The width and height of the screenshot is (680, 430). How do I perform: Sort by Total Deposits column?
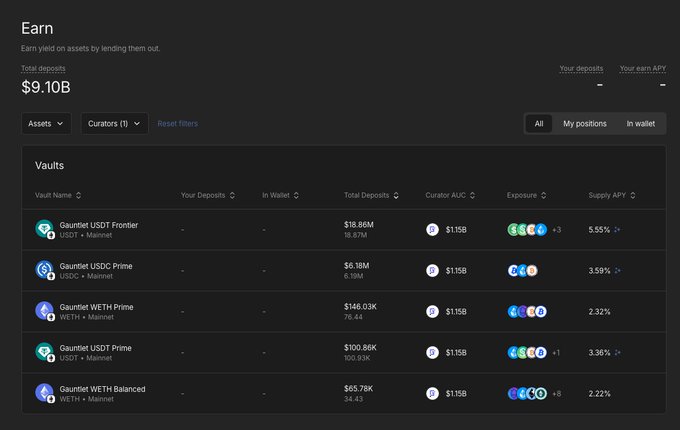tap(372, 195)
